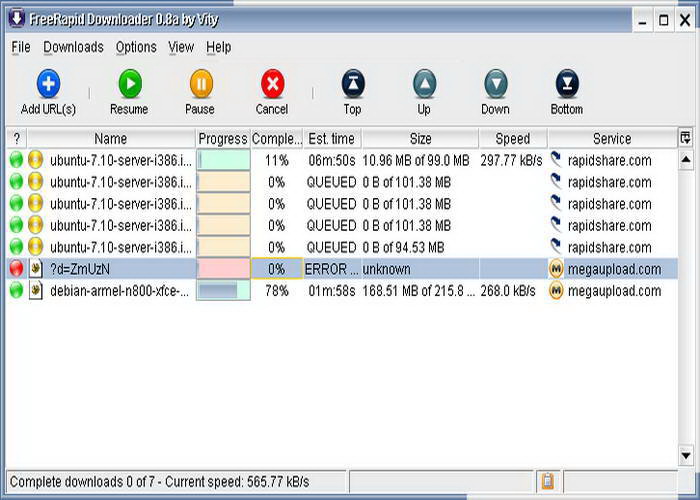
Task: Click the rapidshare icon in the 94.53 MB row
Action: (556, 246)
